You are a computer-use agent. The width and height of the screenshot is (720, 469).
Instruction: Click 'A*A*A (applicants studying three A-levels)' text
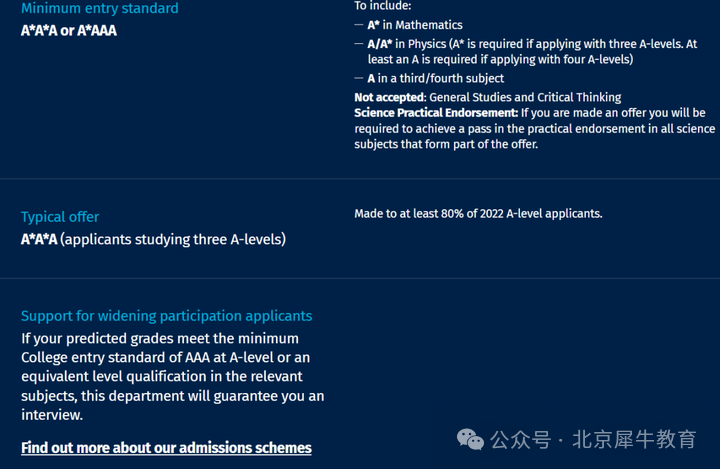point(153,239)
